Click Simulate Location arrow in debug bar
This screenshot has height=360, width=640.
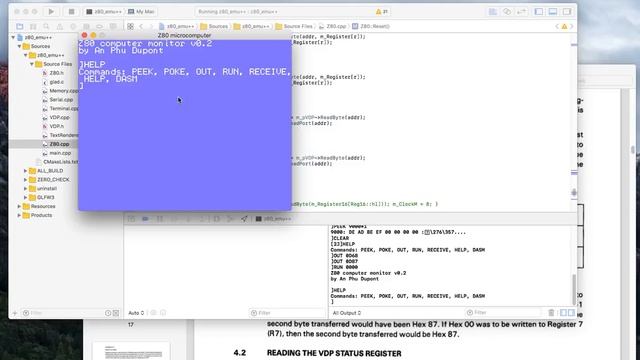[244, 219]
